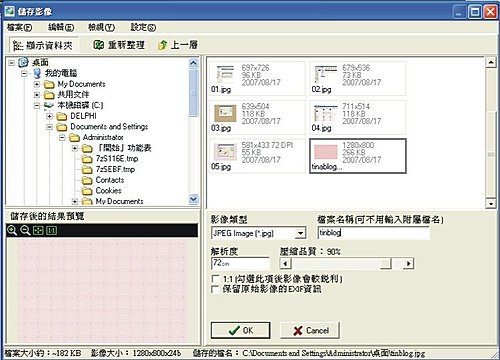
Task: Click 上一層 go up button
Action: pyautogui.click(x=178, y=45)
